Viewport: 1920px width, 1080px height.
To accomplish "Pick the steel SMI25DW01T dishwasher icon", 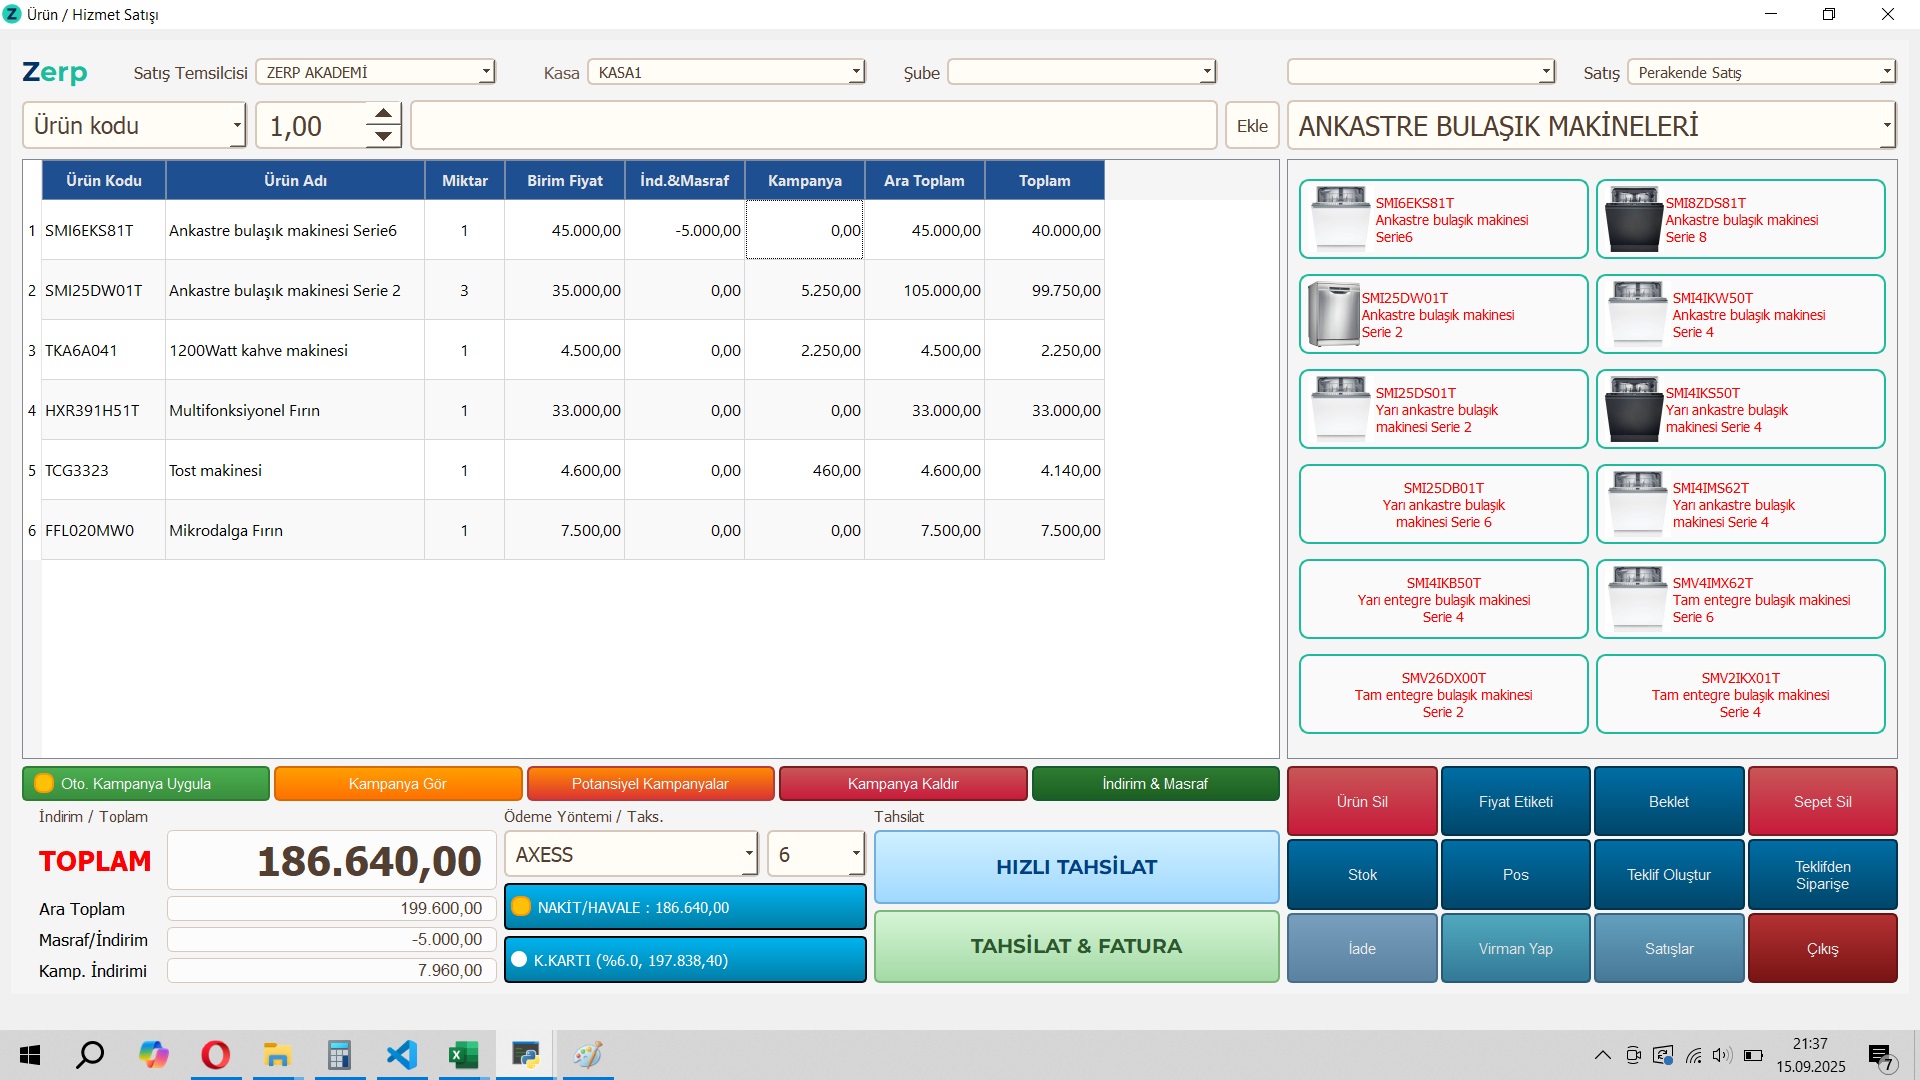I will (x=1333, y=314).
